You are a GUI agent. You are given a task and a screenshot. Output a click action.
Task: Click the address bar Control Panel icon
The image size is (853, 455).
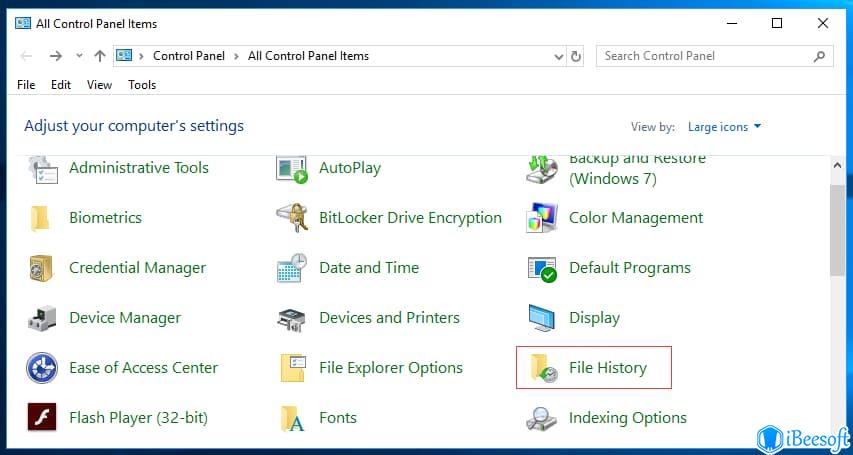124,56
